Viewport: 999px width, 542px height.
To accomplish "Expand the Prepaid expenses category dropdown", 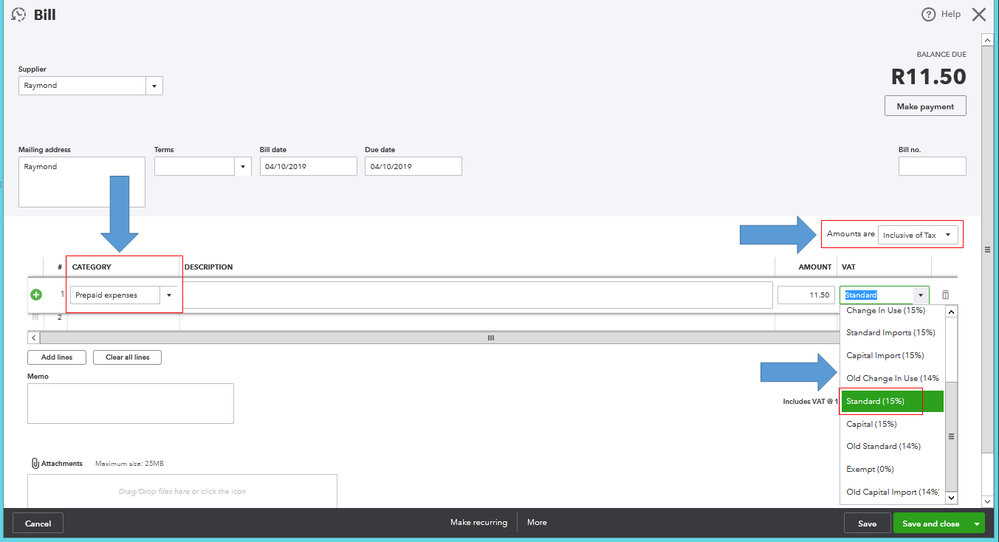I will (169, 295).
